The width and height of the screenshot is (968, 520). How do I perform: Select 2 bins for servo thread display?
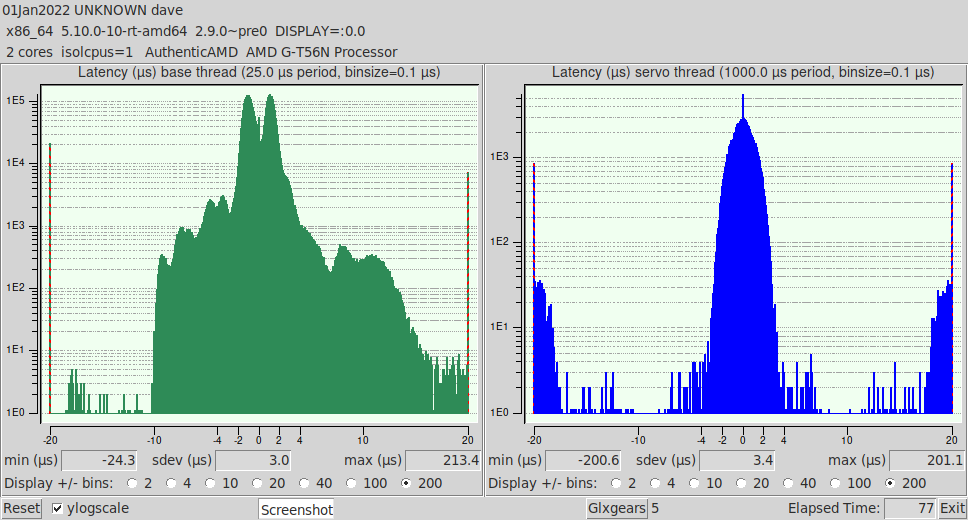pyautogui.click(x=615, y=483)
